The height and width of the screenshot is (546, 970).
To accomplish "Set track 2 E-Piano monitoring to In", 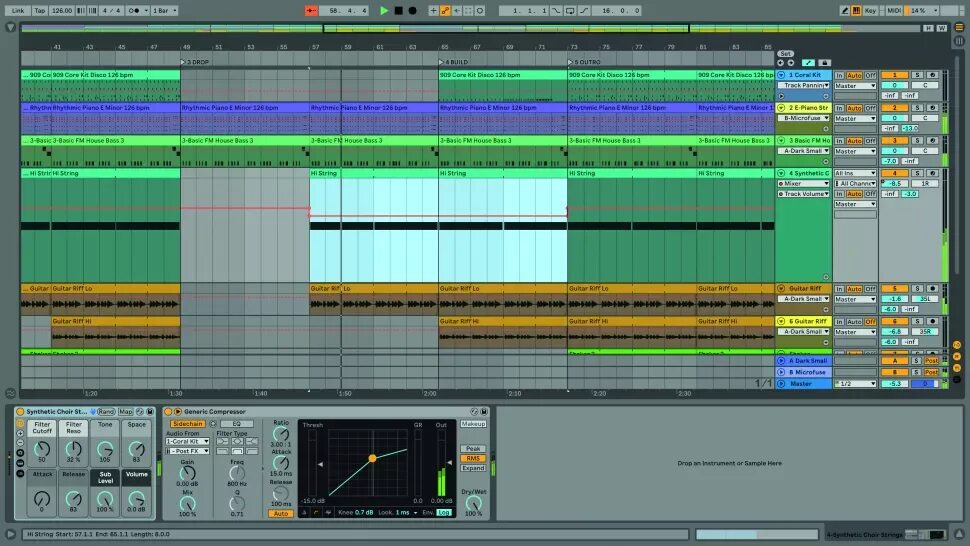I will pyautogui.click(x=839, y=108).
